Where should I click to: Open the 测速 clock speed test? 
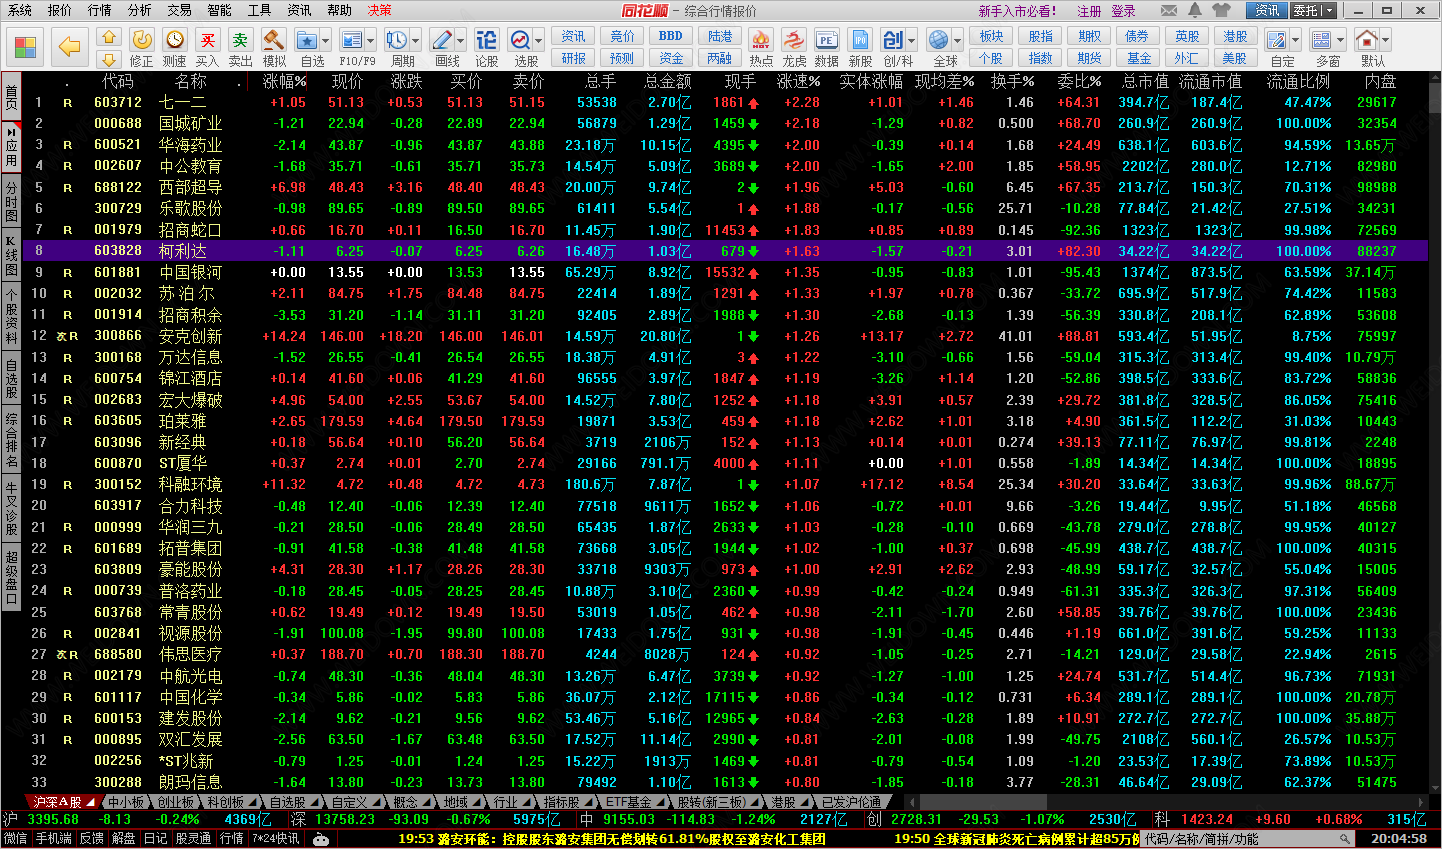175,40
